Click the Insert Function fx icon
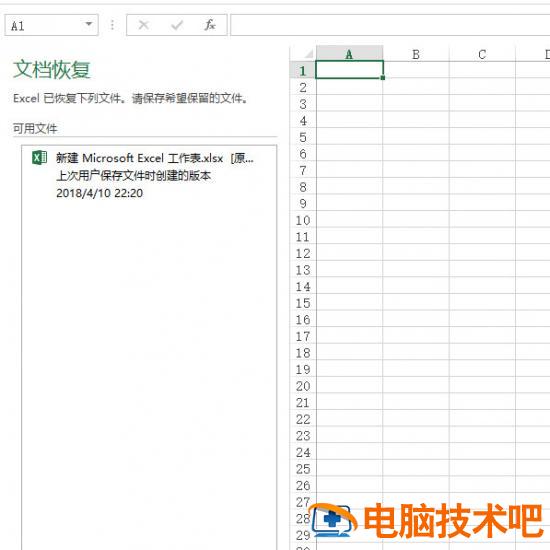 (210, 25)
